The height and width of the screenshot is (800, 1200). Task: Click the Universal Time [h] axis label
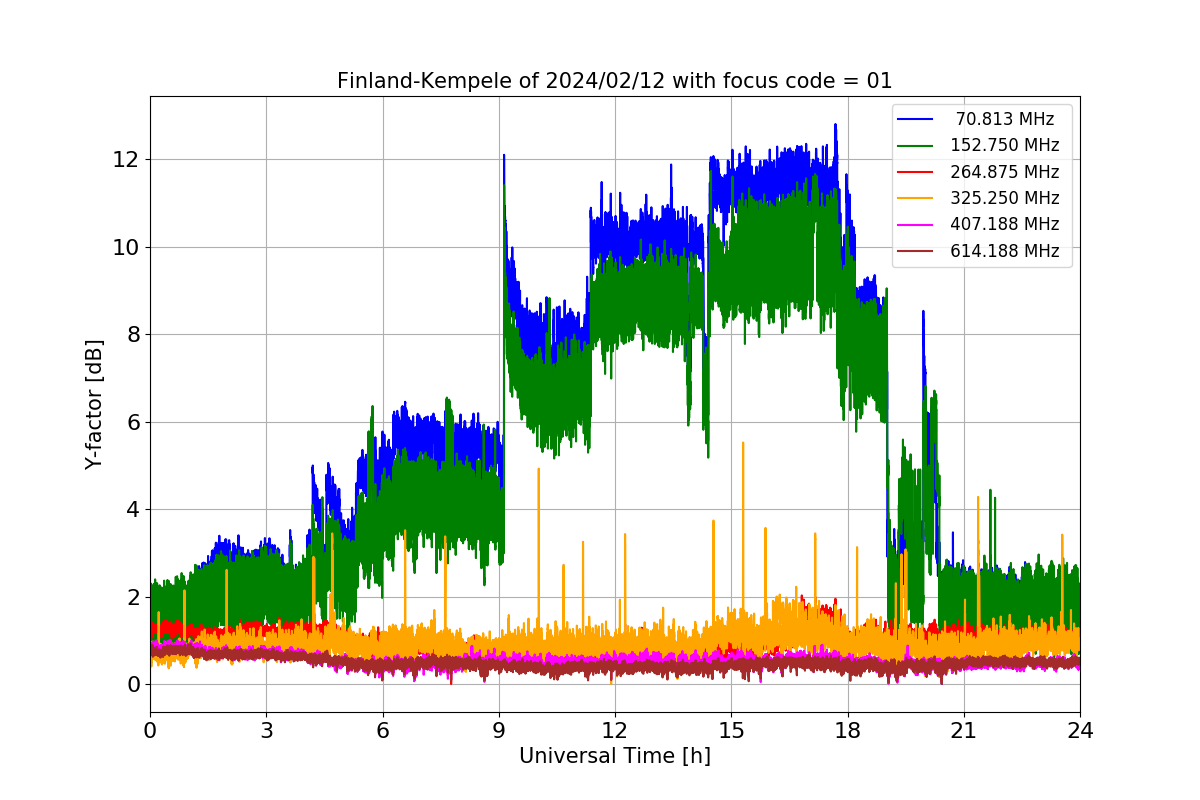615,757
